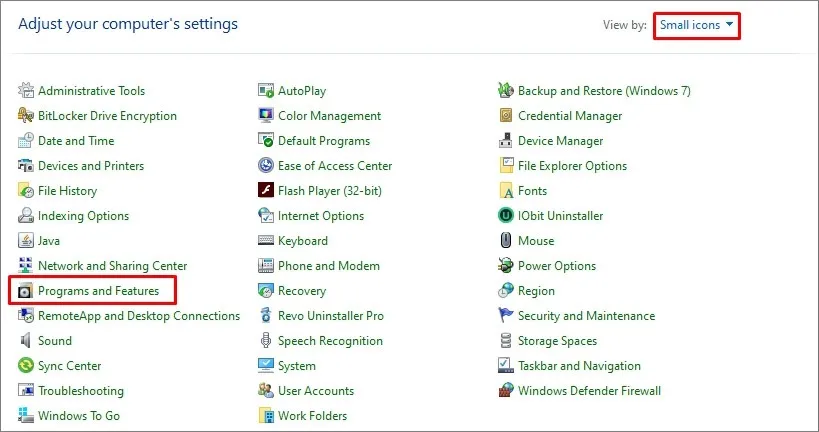Viewport: 819px width, 432px height.
Task: Click the Fonts letter A icon
Action: coord(506,191)
